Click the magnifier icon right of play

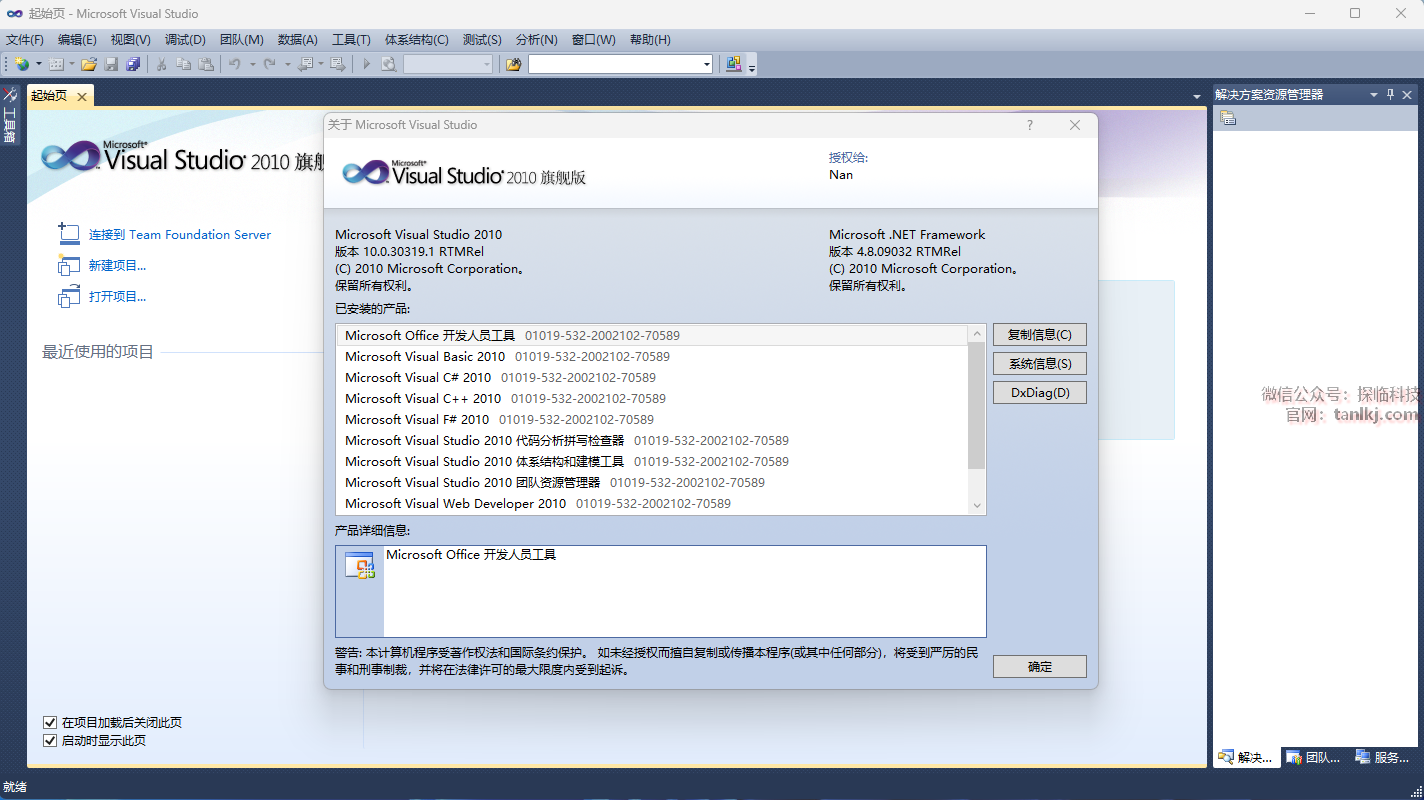(x=388, y=64)
